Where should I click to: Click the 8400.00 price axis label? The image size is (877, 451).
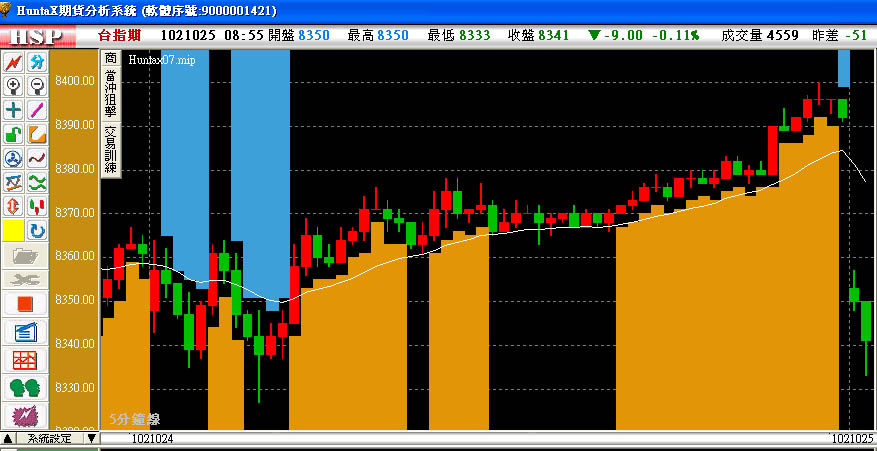point(75,81)
